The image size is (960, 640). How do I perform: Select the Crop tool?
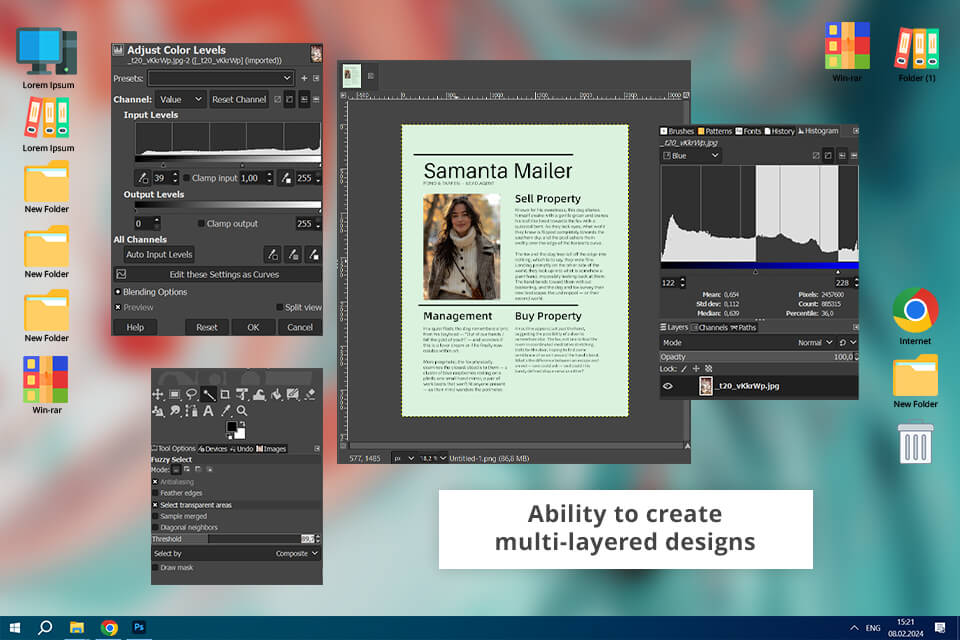click(225, 394)
